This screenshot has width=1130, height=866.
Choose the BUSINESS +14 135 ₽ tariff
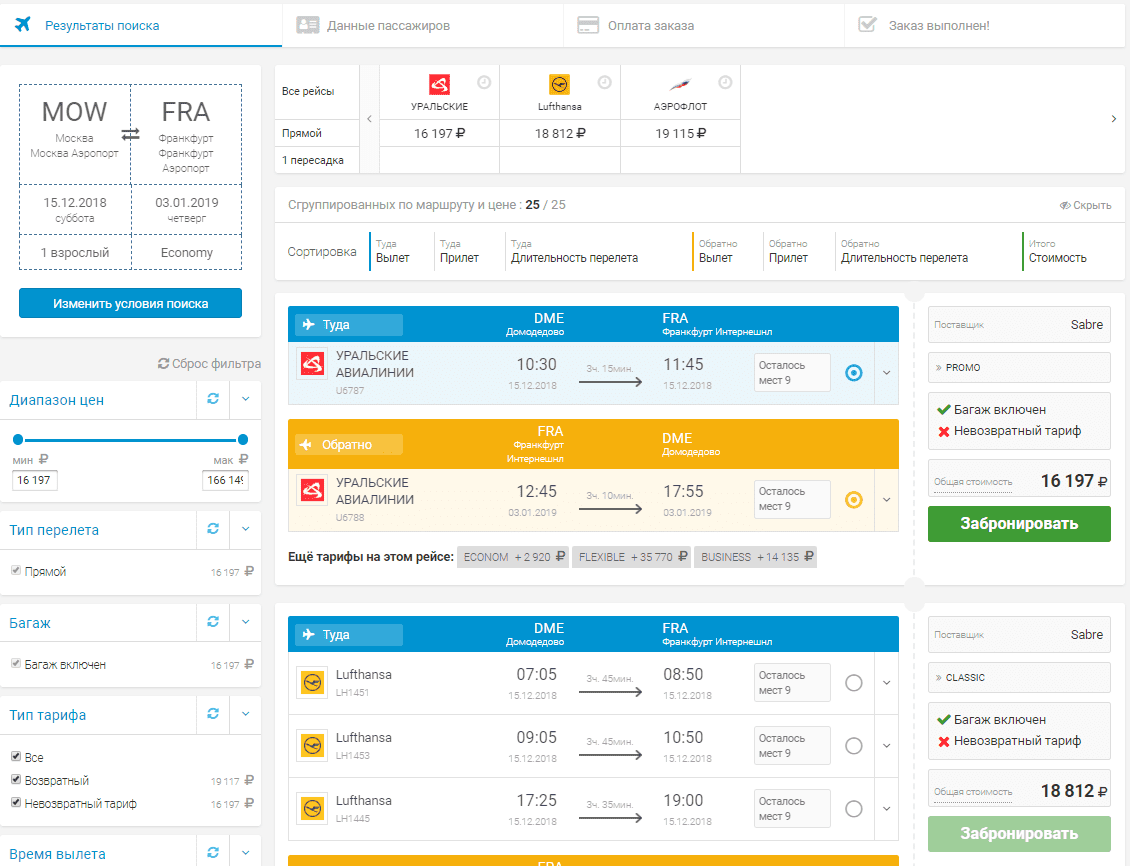click(x=755, y=557)
